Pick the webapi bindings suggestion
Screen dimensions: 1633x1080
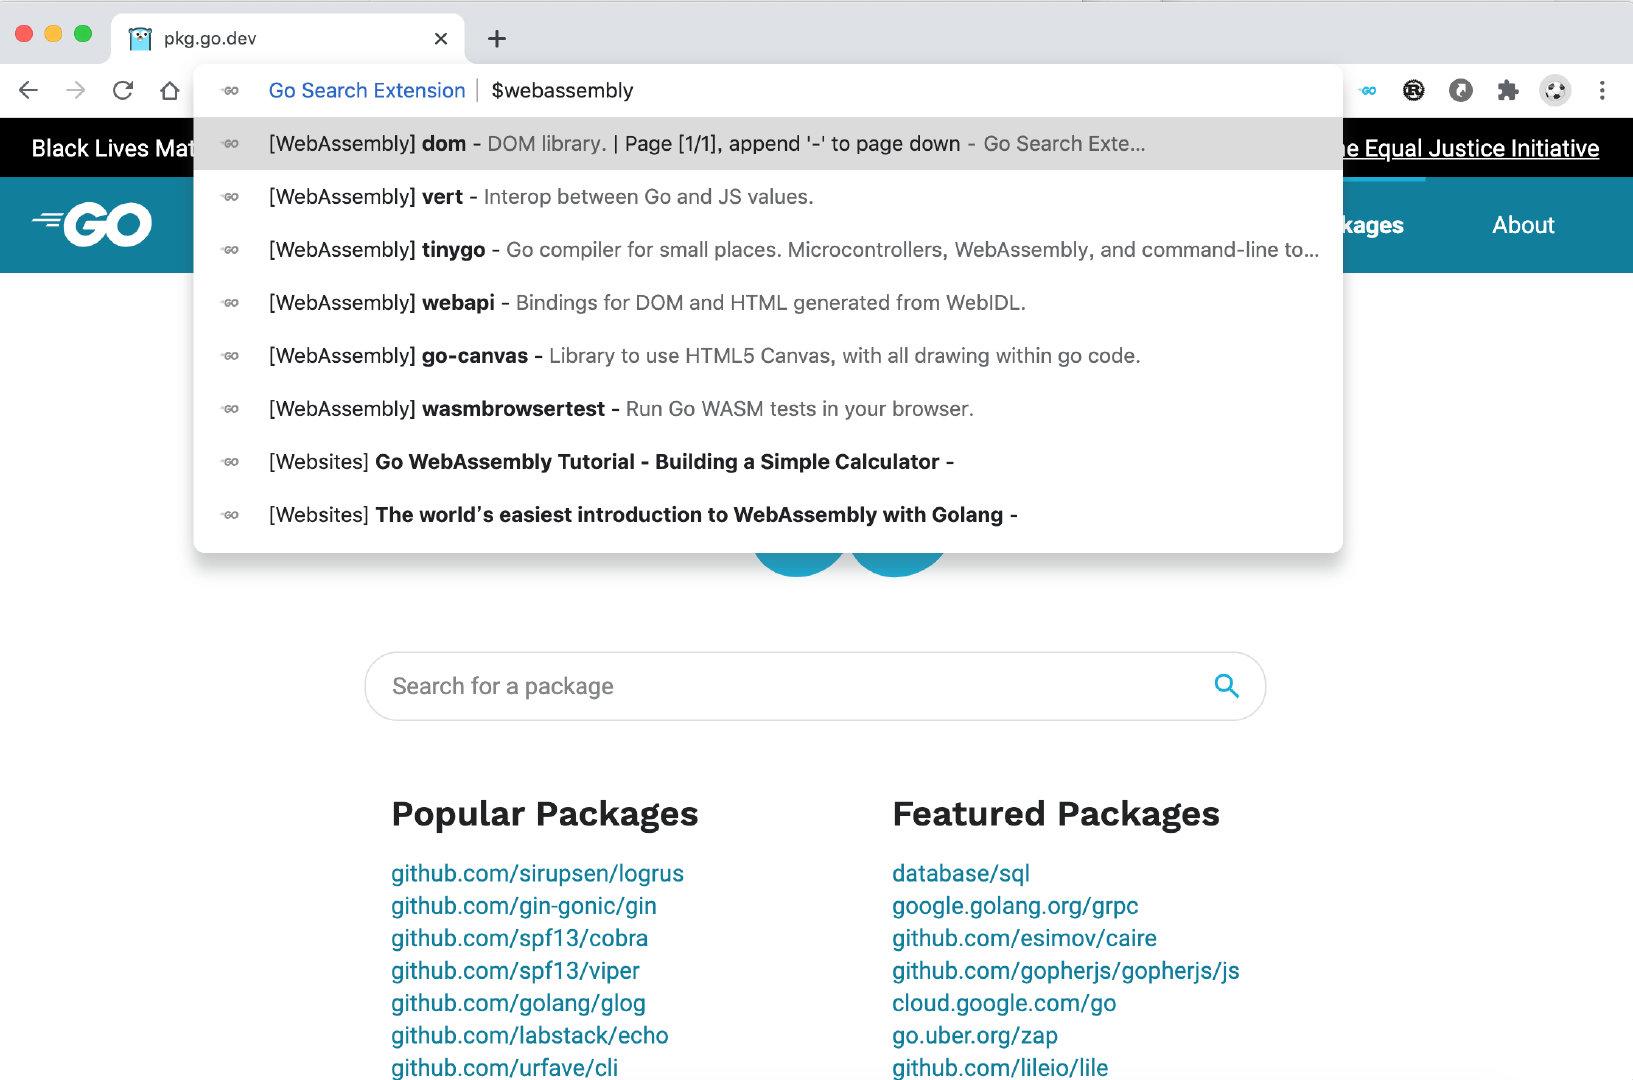click(x=768, y=303)
